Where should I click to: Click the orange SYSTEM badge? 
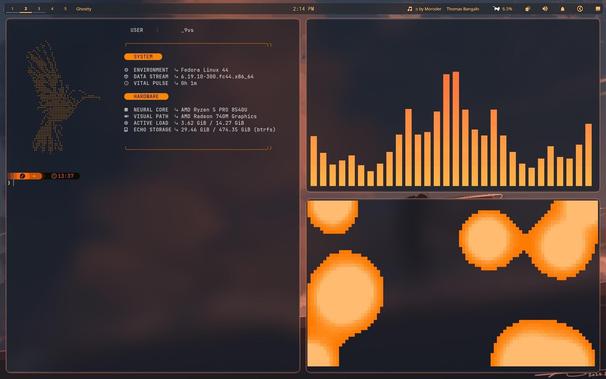143,57
